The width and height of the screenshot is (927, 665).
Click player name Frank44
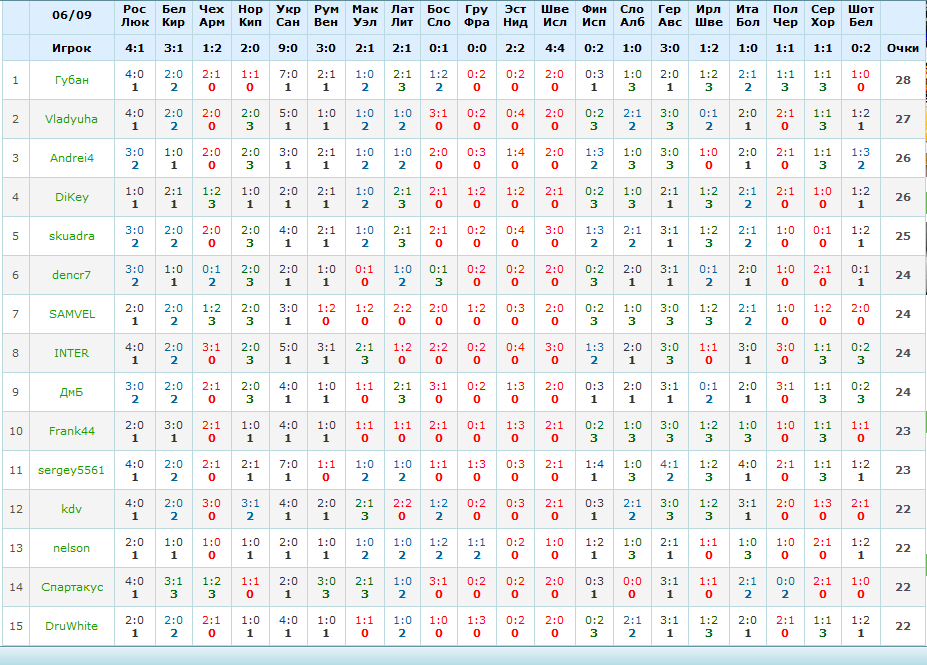tap(72, 431)
